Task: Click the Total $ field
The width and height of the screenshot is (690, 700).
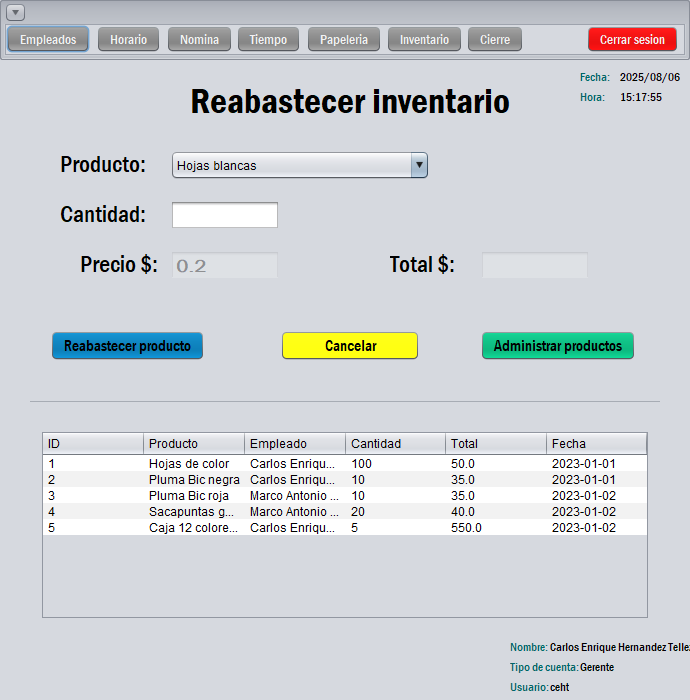Action: [x=535, y=265]
